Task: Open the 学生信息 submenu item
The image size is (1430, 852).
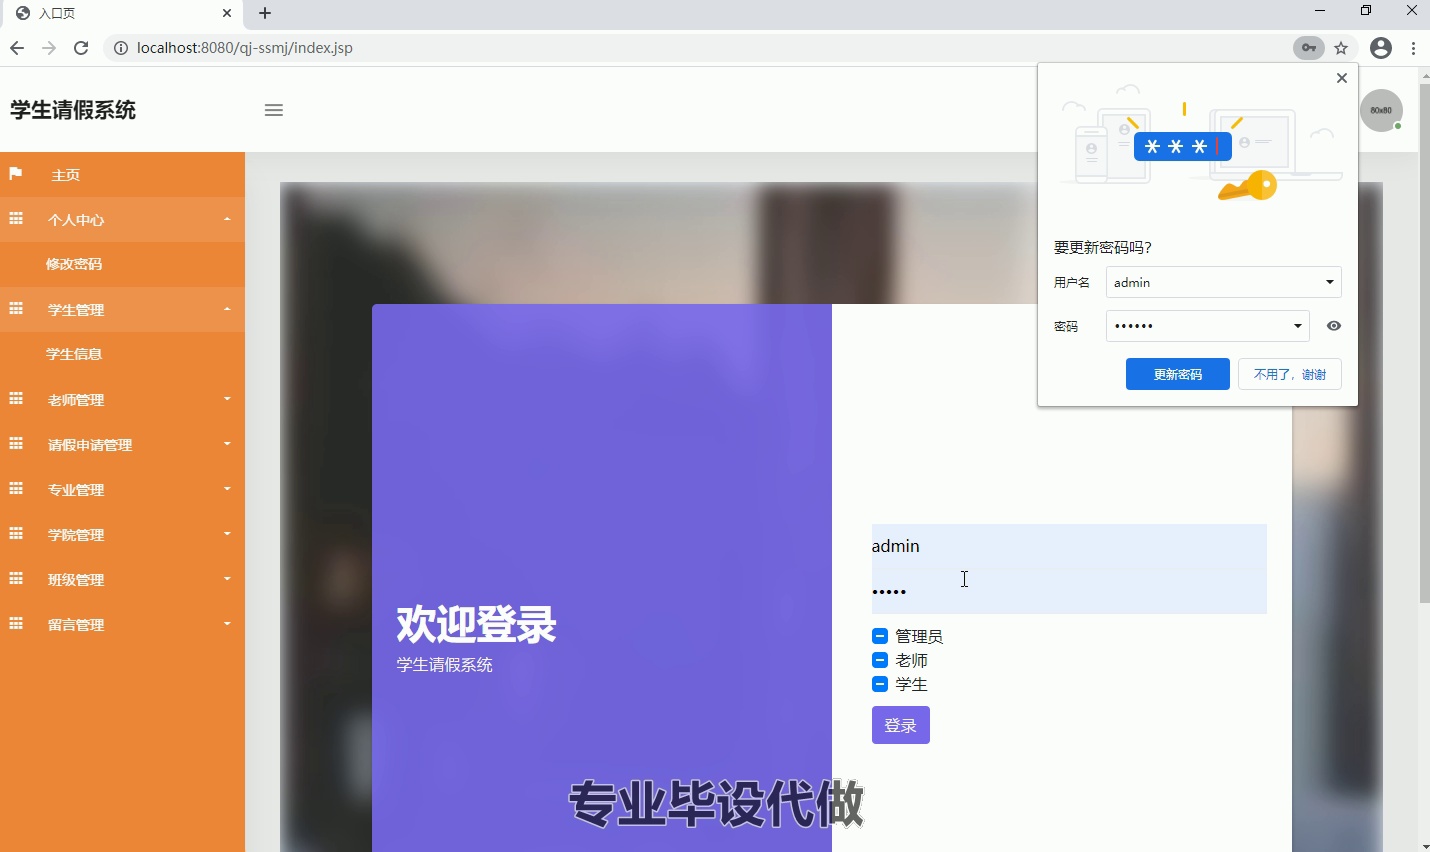Action: point(122,354)
